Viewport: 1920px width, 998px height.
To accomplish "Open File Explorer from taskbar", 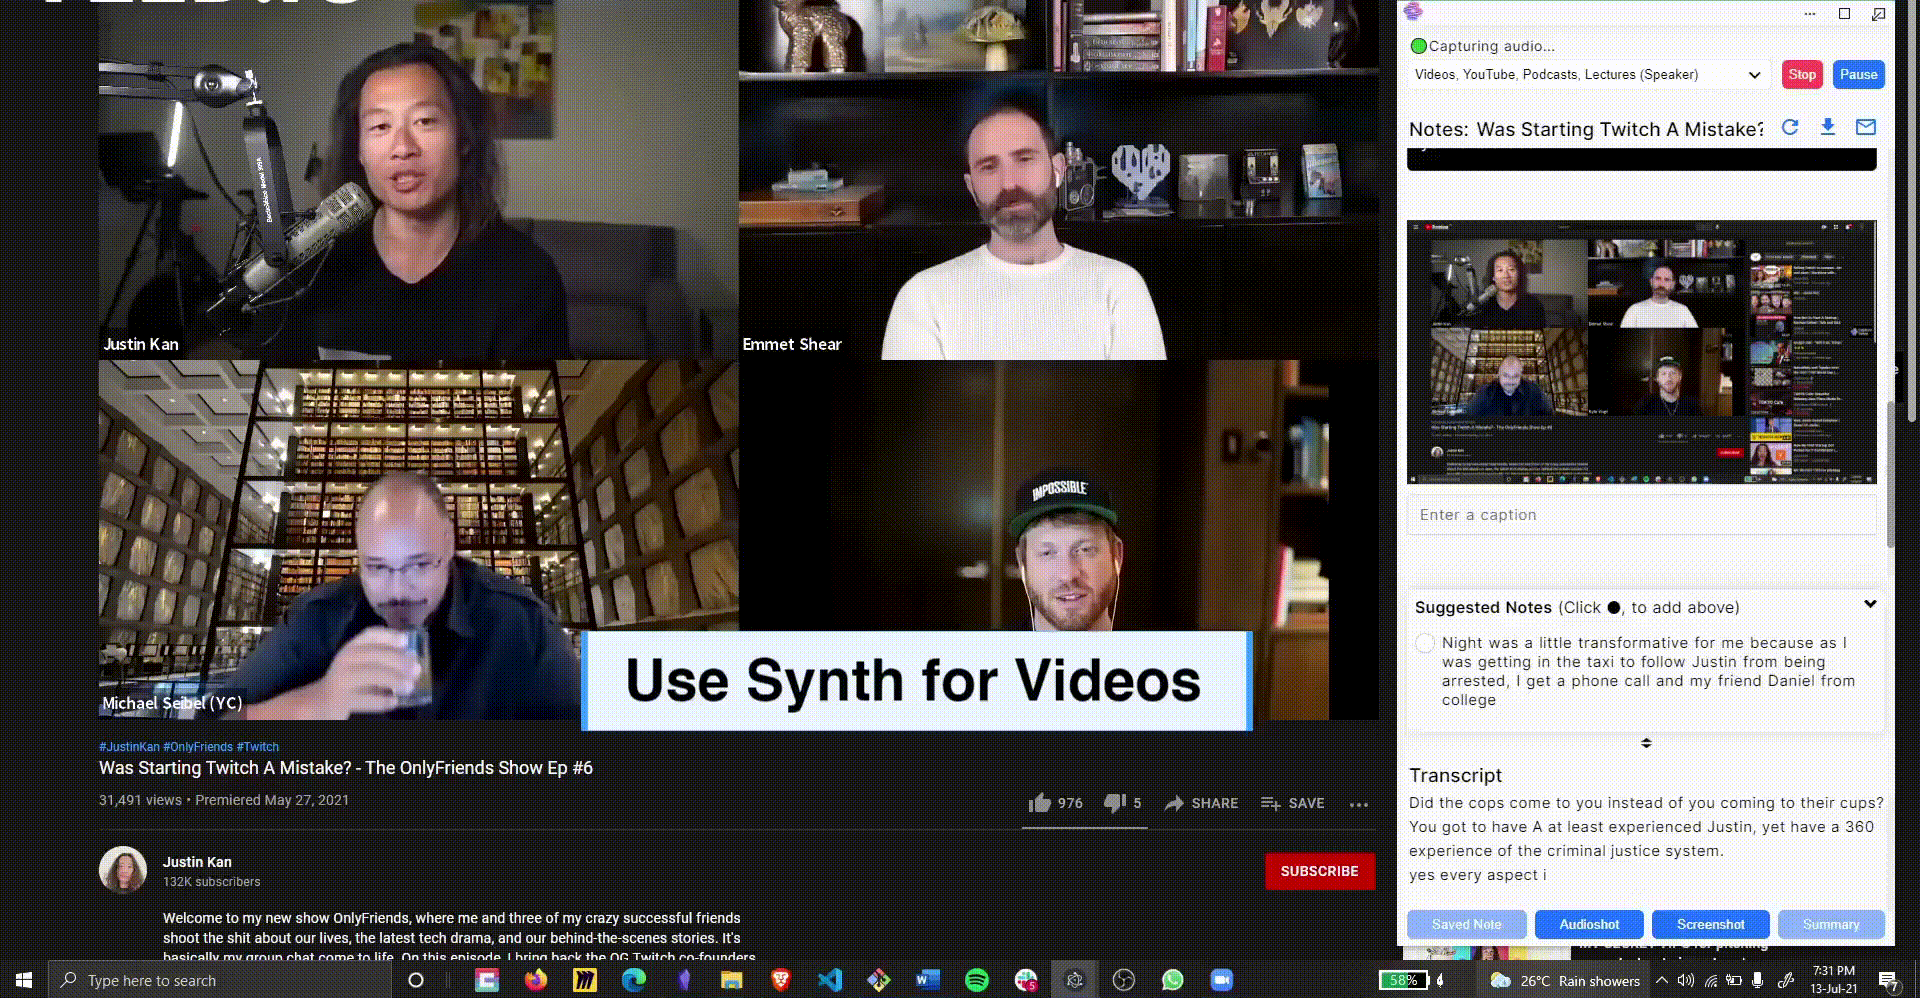I will [x=732, y=980].
